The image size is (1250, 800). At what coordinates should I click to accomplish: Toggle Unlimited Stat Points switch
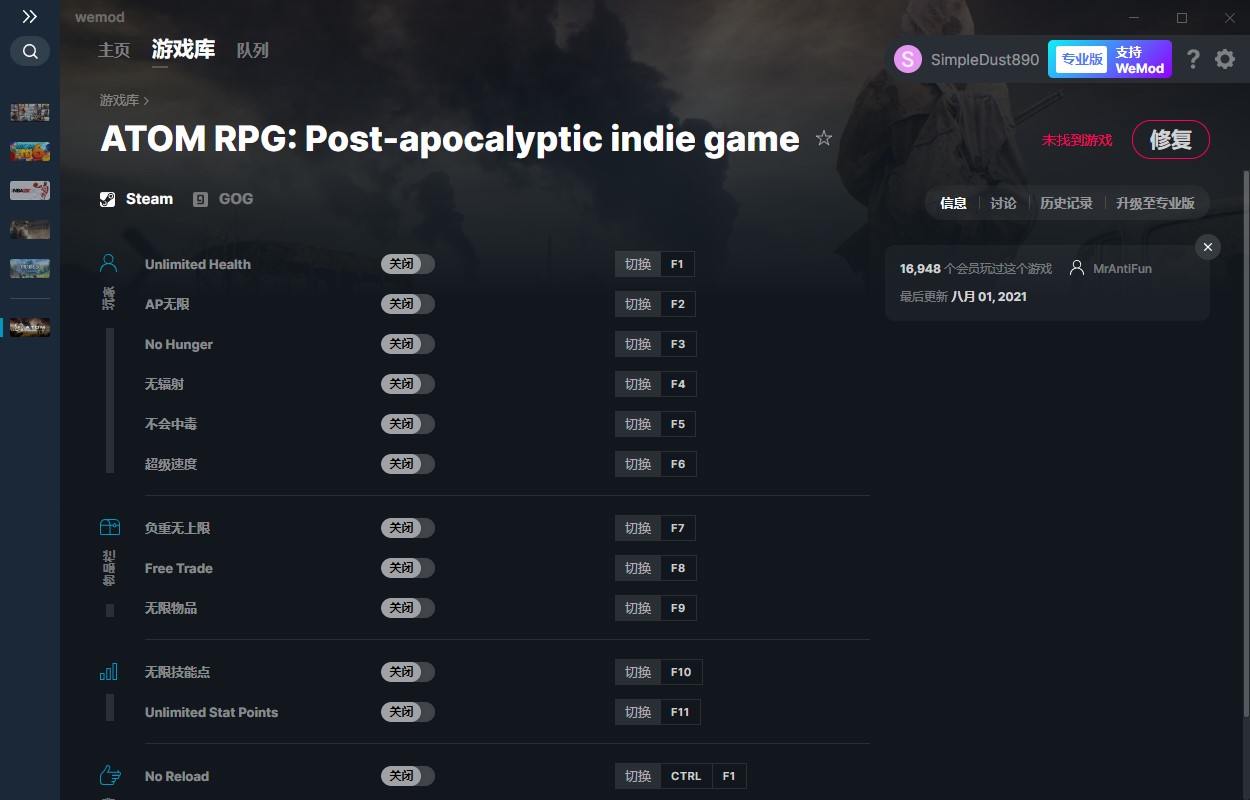coord(408,712)
